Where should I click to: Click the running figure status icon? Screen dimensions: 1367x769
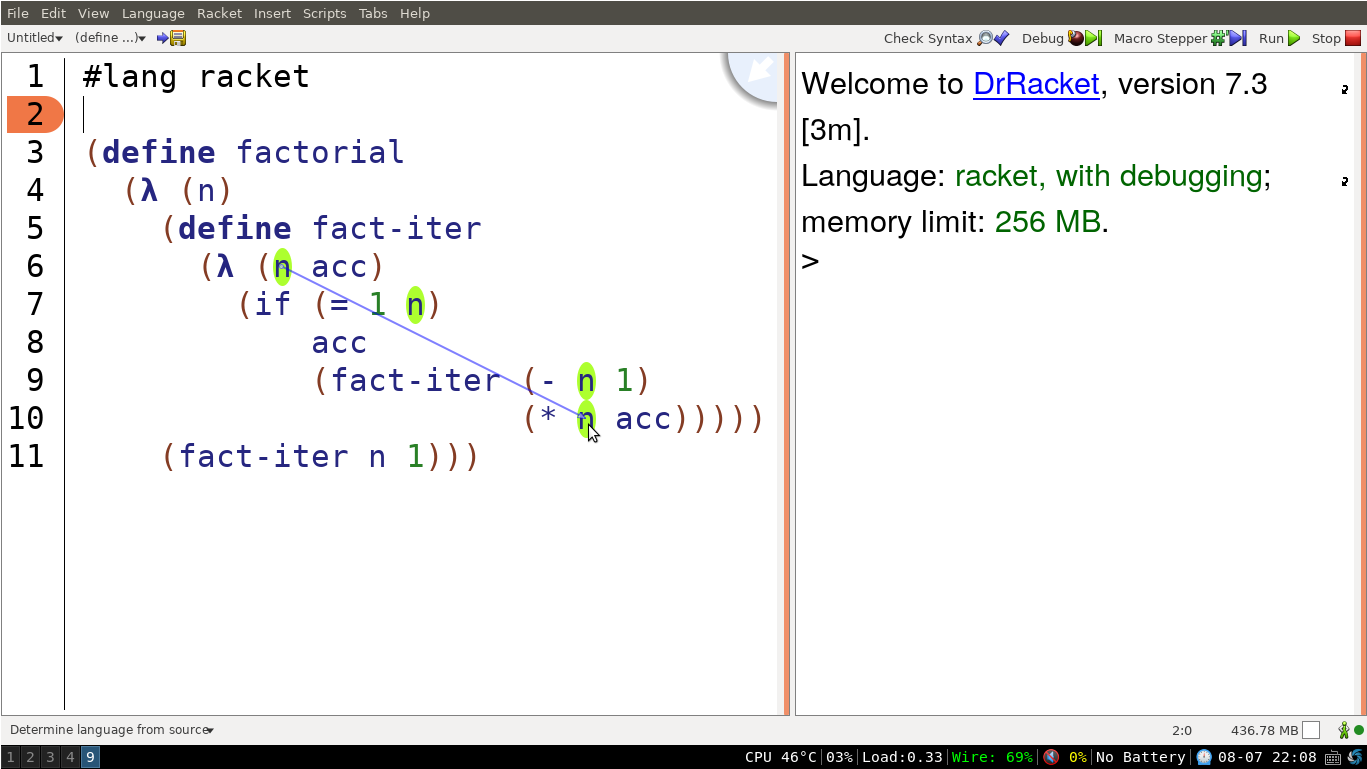click(1345, 731)
